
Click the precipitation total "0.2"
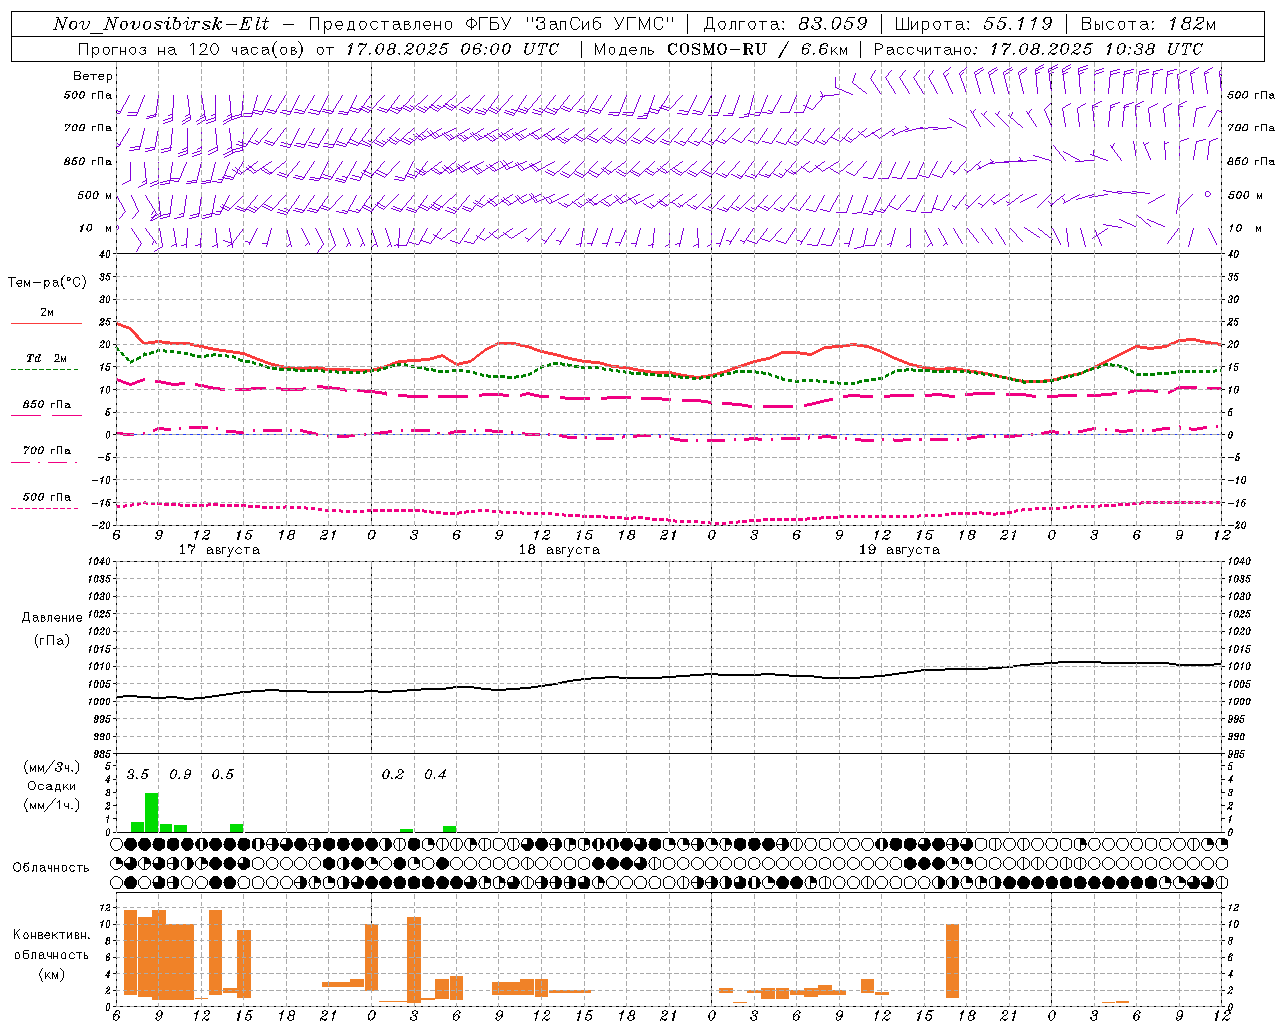pyautogui.click(x=393, y=774)
